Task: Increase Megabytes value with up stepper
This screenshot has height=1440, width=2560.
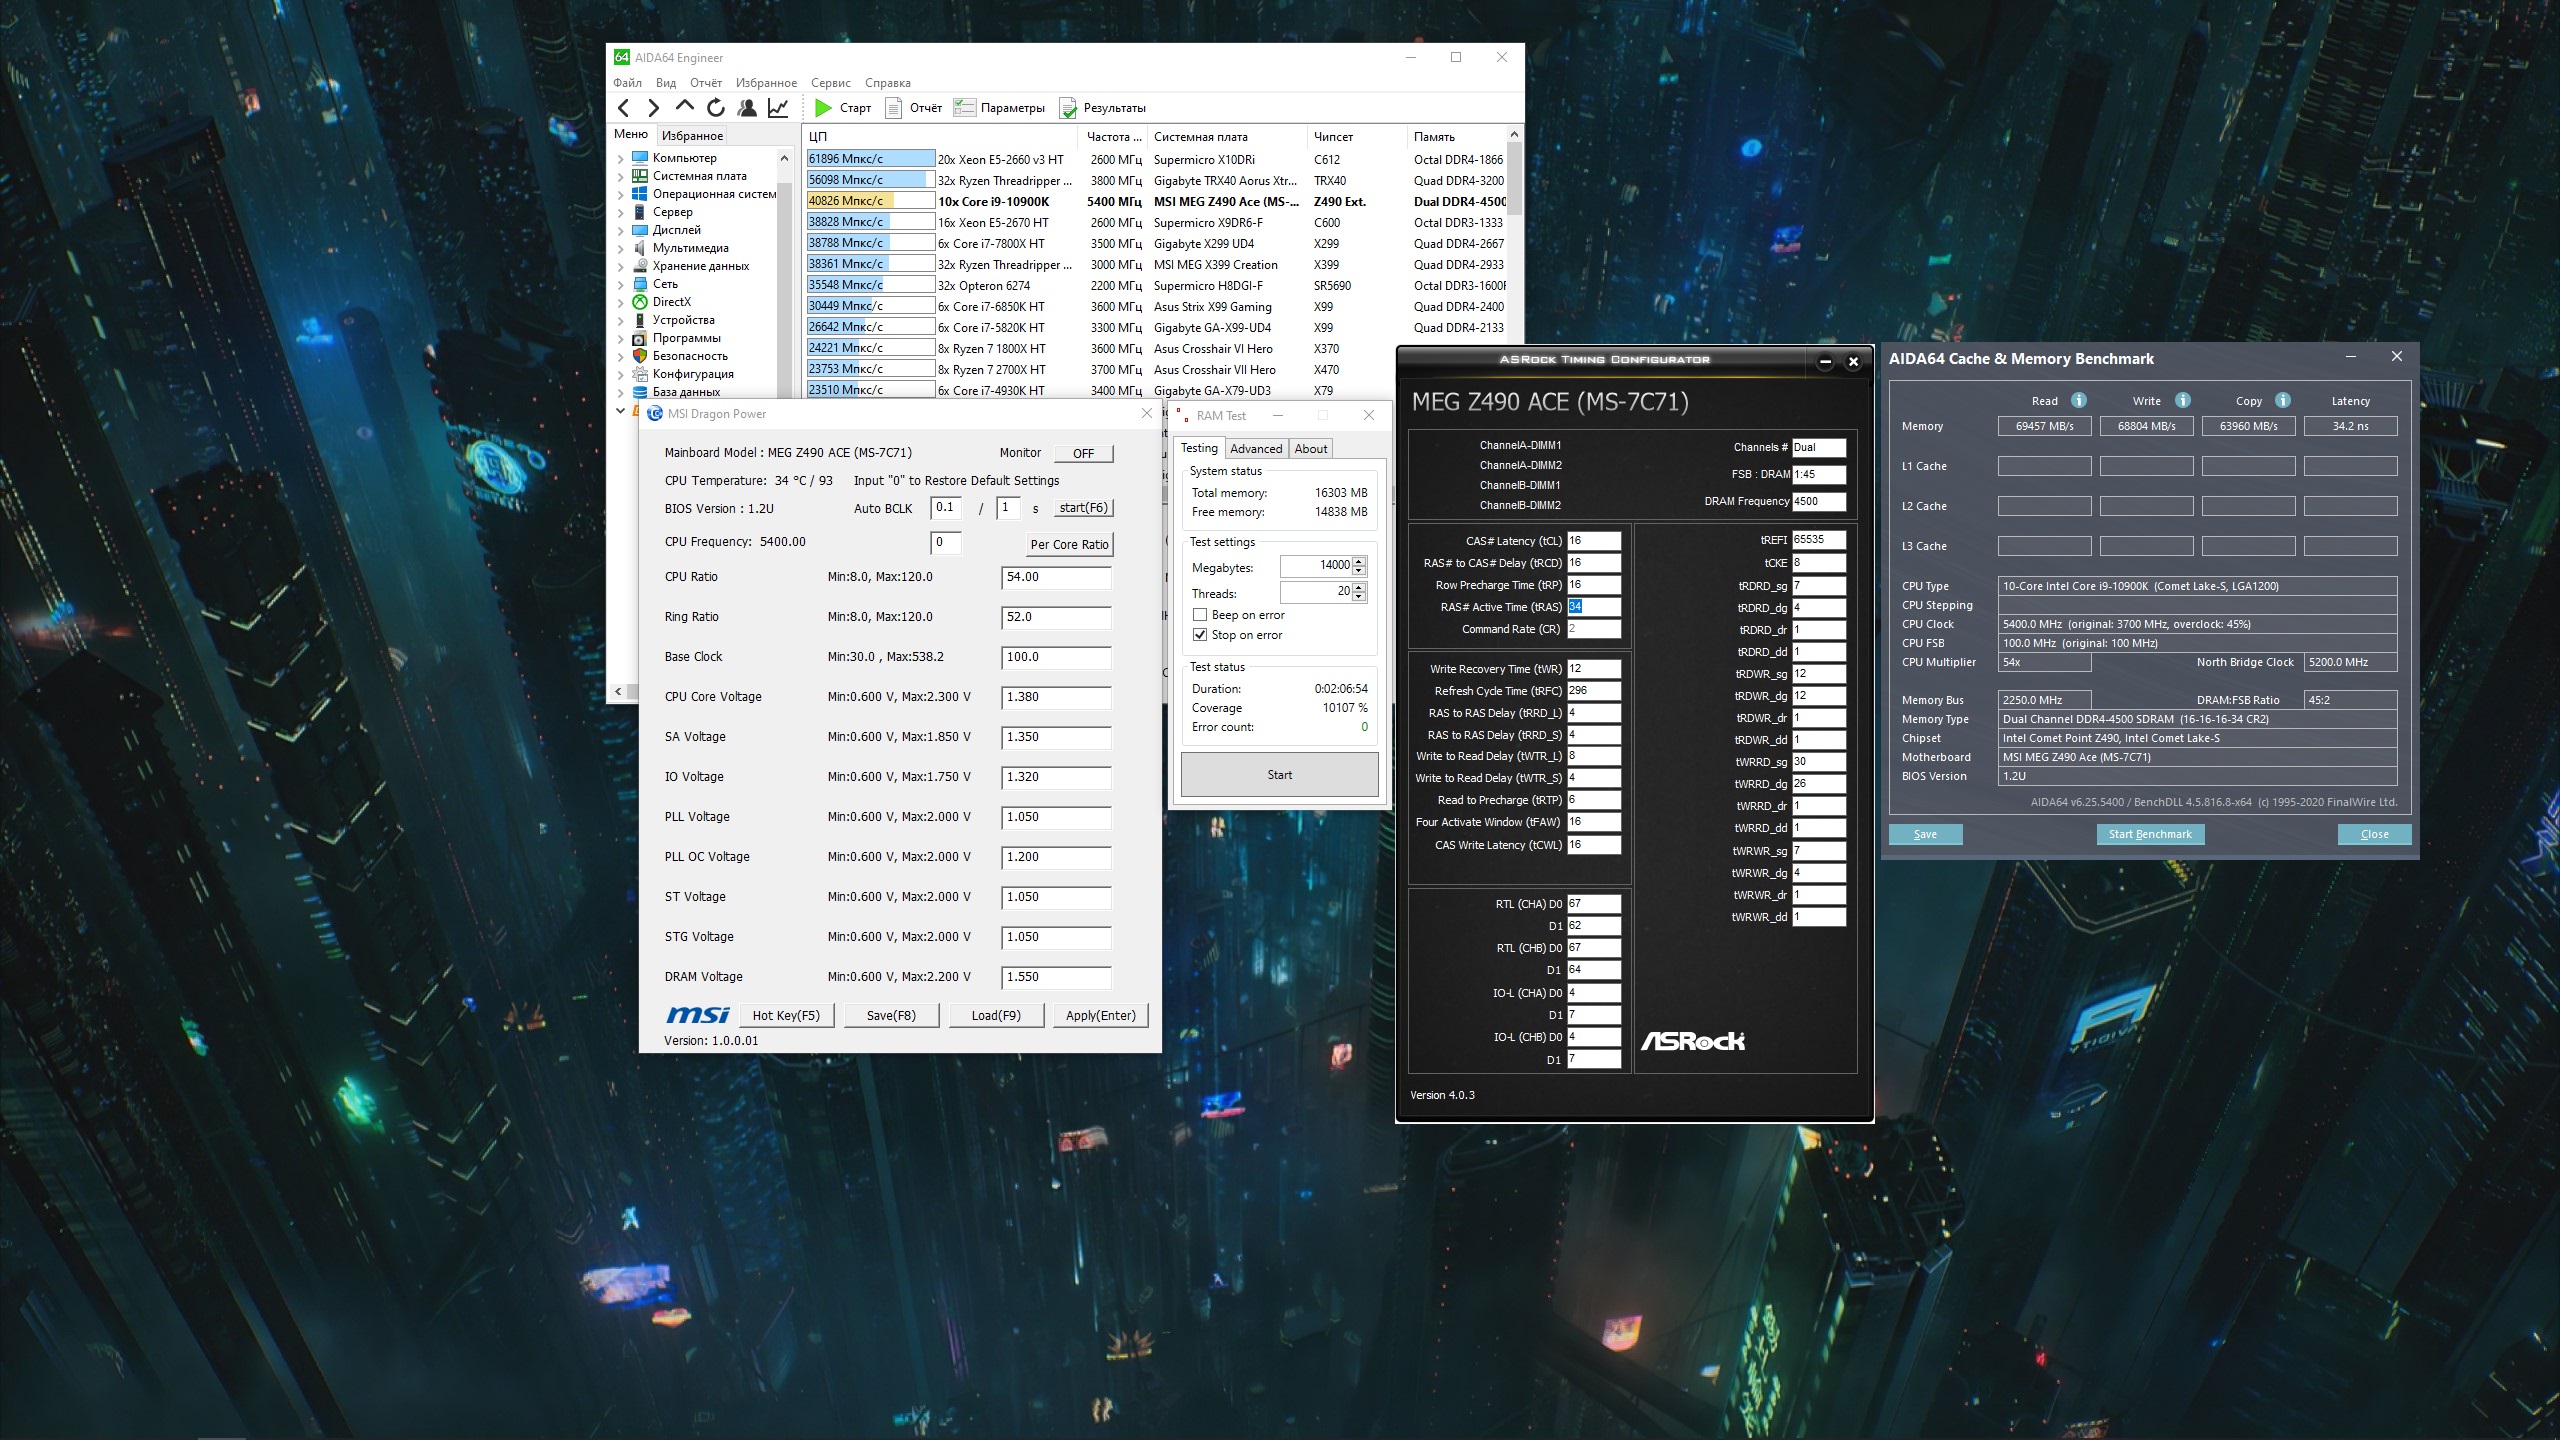Action: tap(1359, 561)
